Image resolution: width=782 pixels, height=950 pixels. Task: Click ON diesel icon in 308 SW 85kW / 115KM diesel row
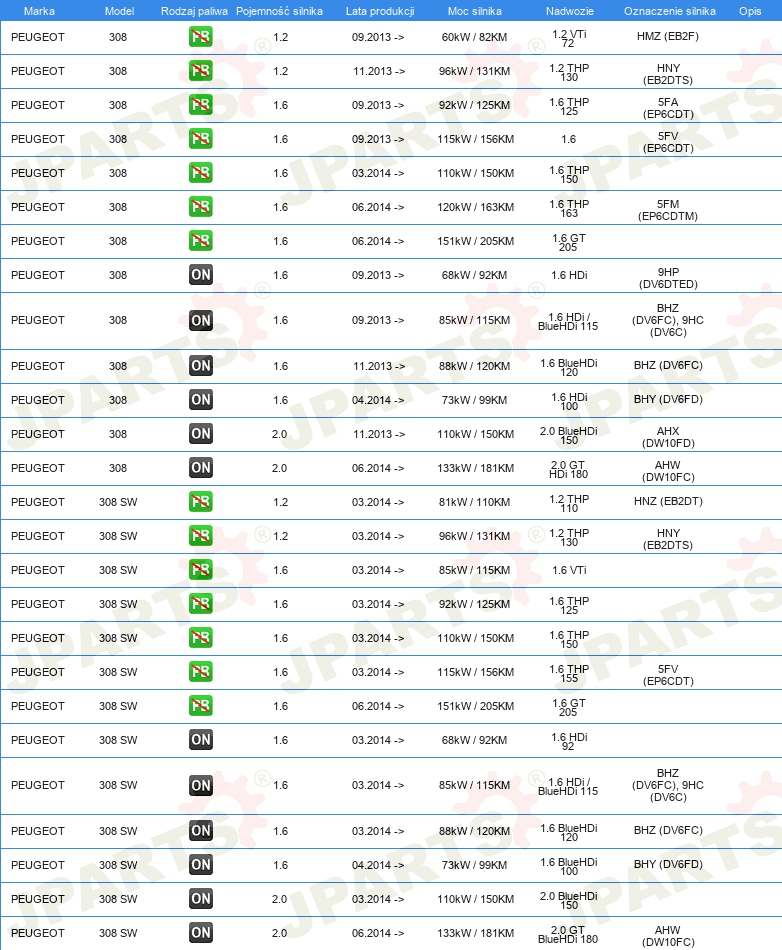click(200, 785)
